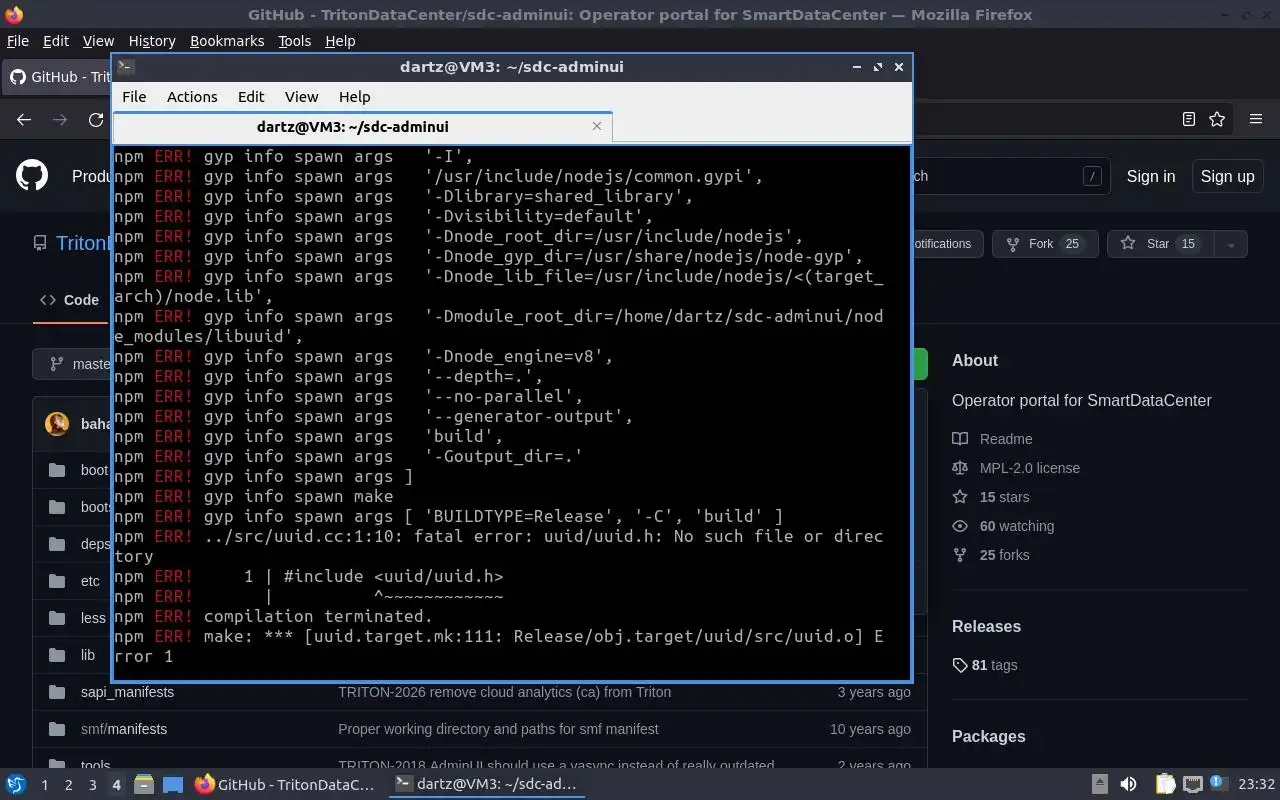Click the terminal taskbar entry
This screenshot has width=1280, height=800.
pyautogui.click(x=486, y=785)
